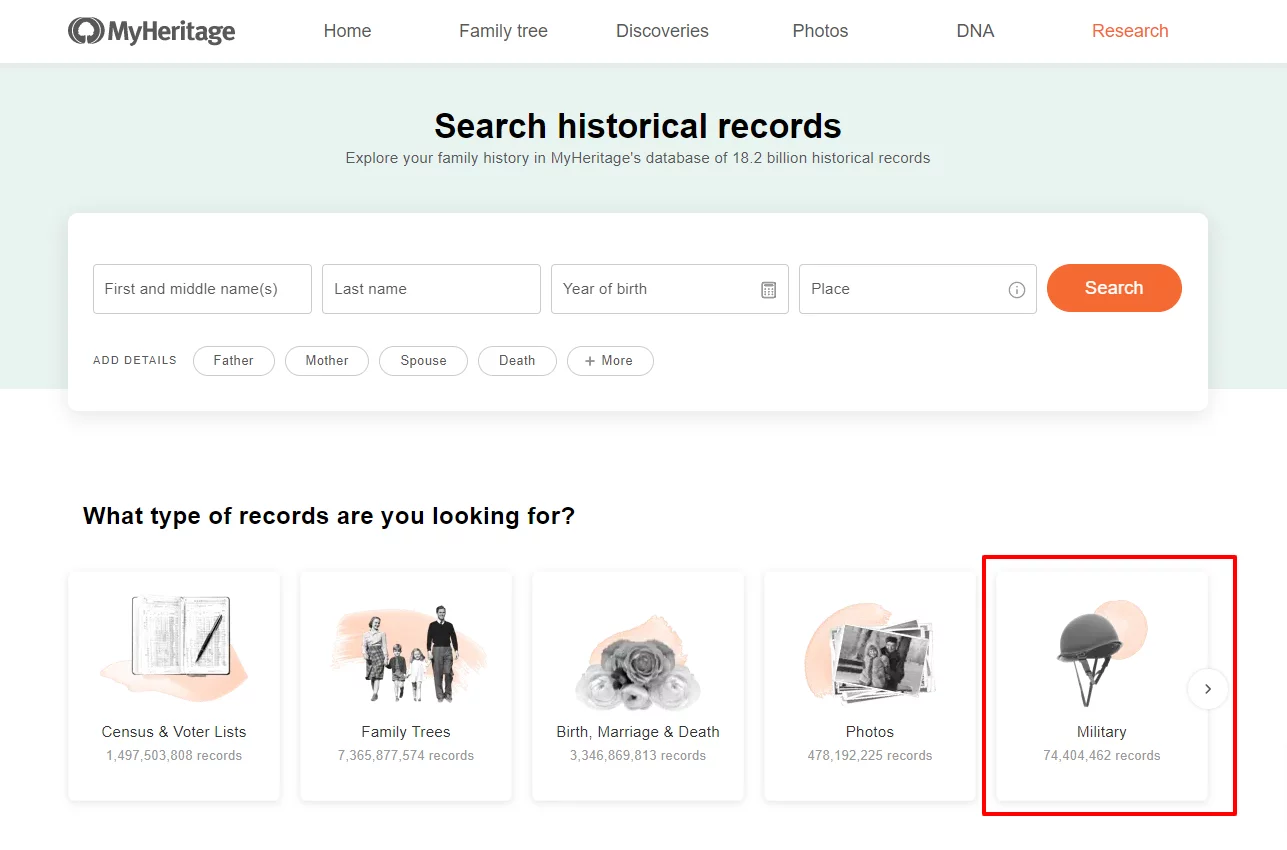Go to the Home menu
This screenshot has height=850, width=1287.
point(347,31)
